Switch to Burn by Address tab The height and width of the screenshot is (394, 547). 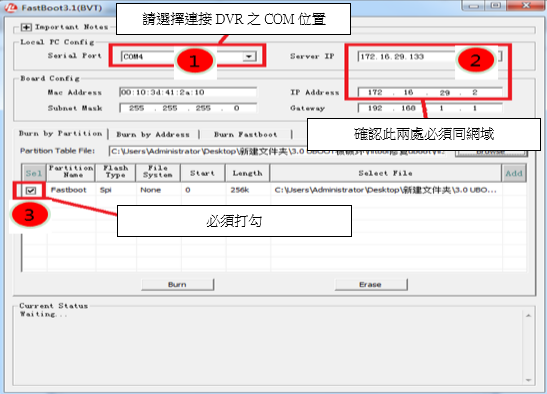click(x=153, y=135)
